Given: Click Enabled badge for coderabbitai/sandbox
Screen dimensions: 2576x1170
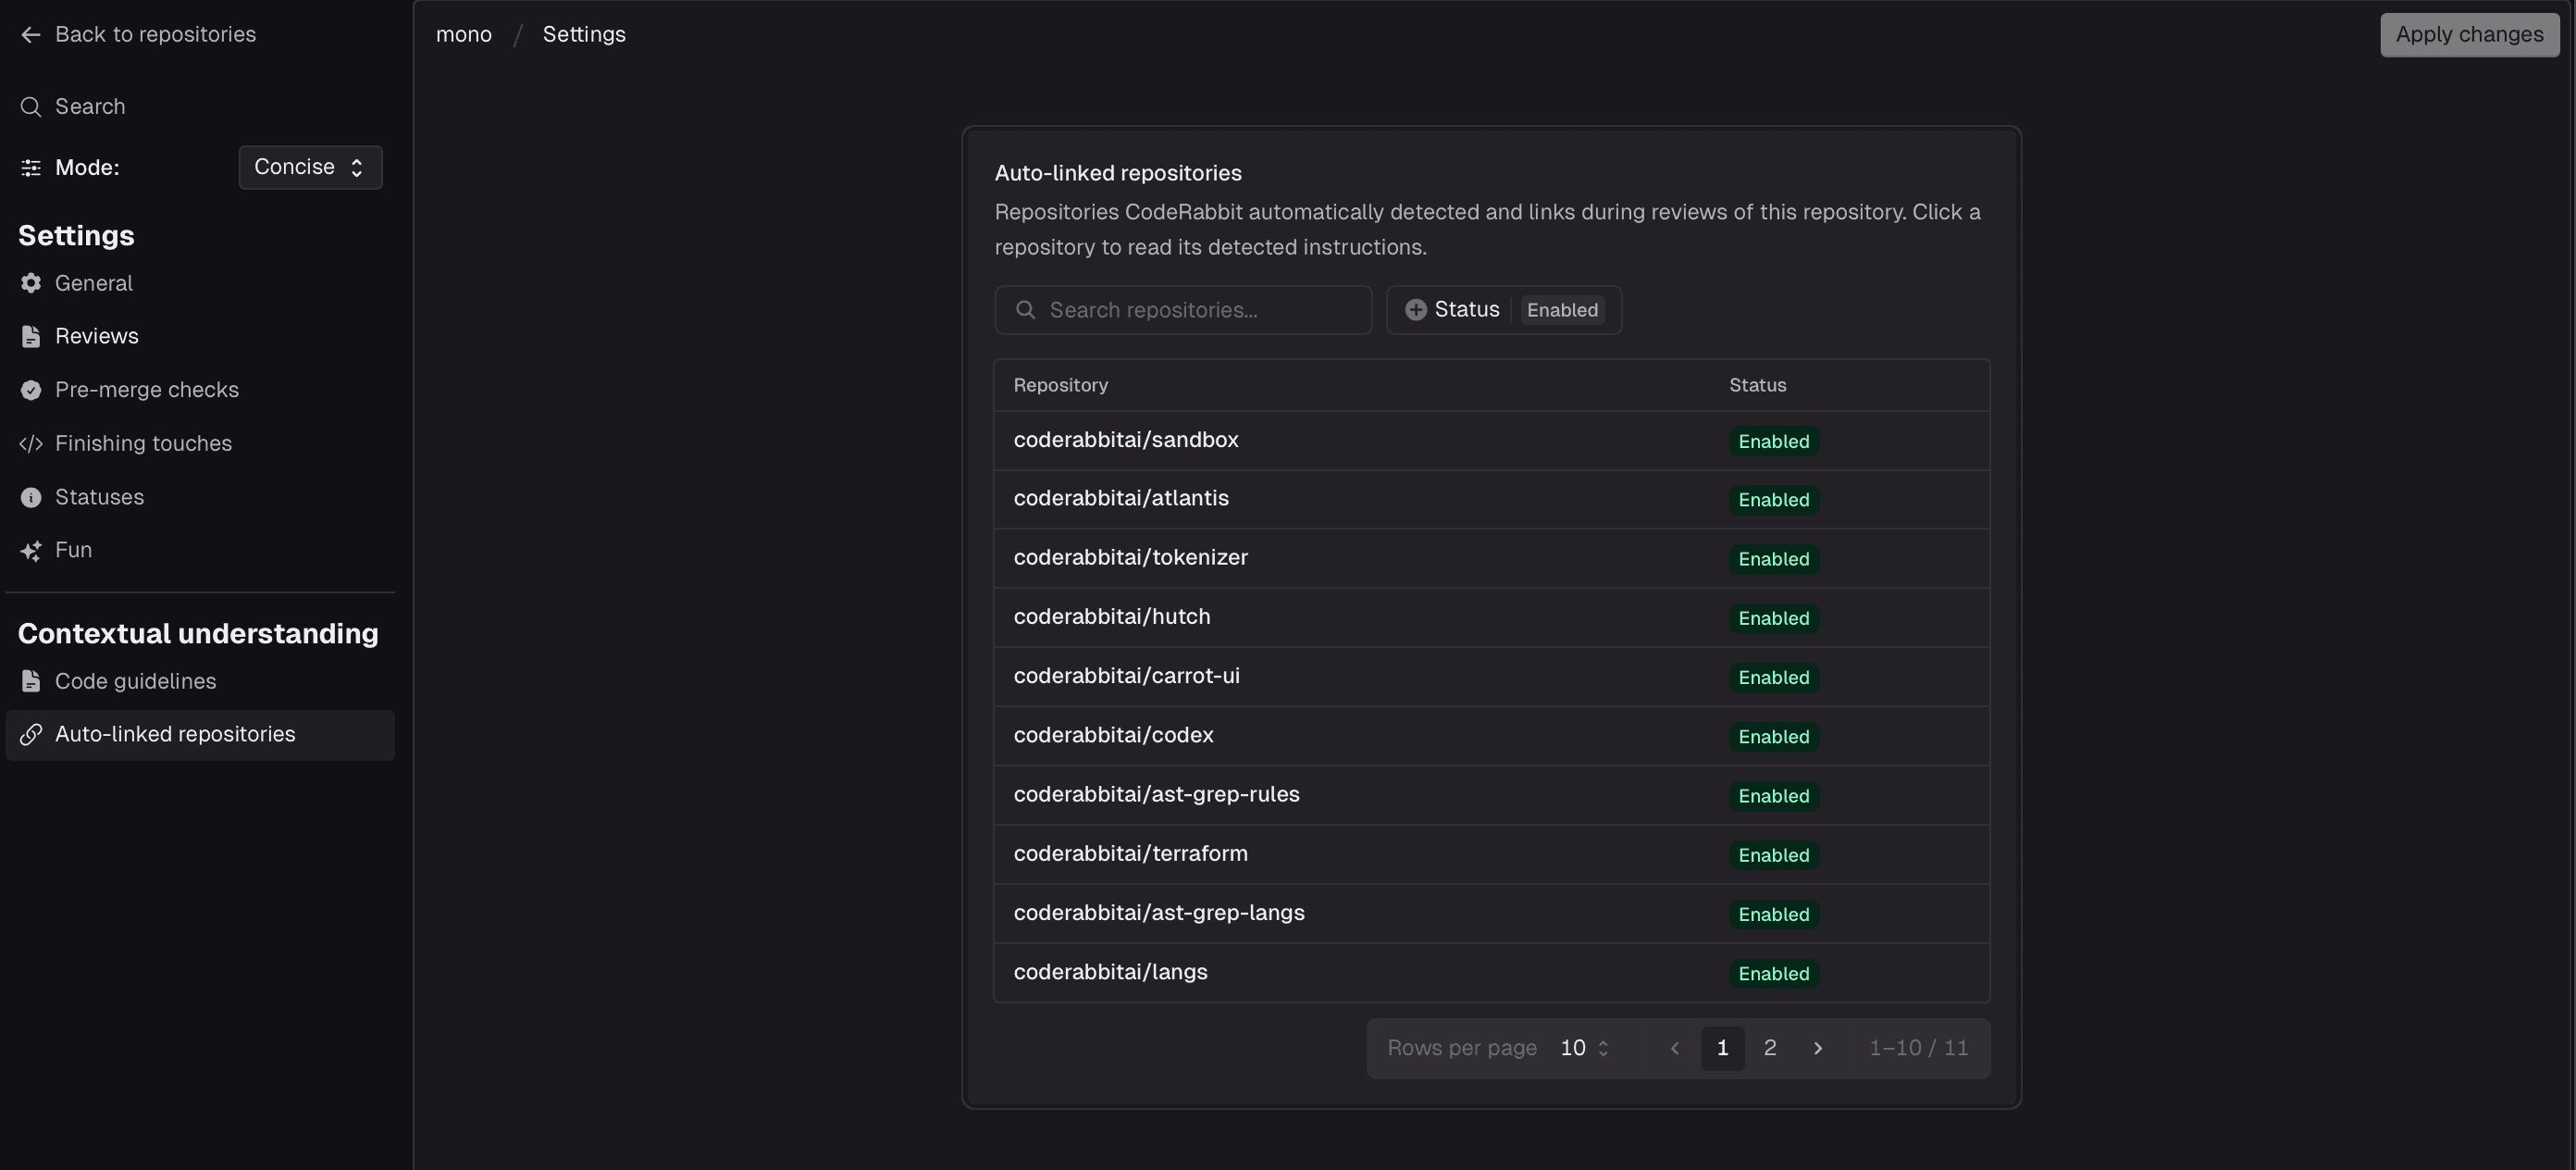Looking at the screenshot, I should [x=1773, y=442].
